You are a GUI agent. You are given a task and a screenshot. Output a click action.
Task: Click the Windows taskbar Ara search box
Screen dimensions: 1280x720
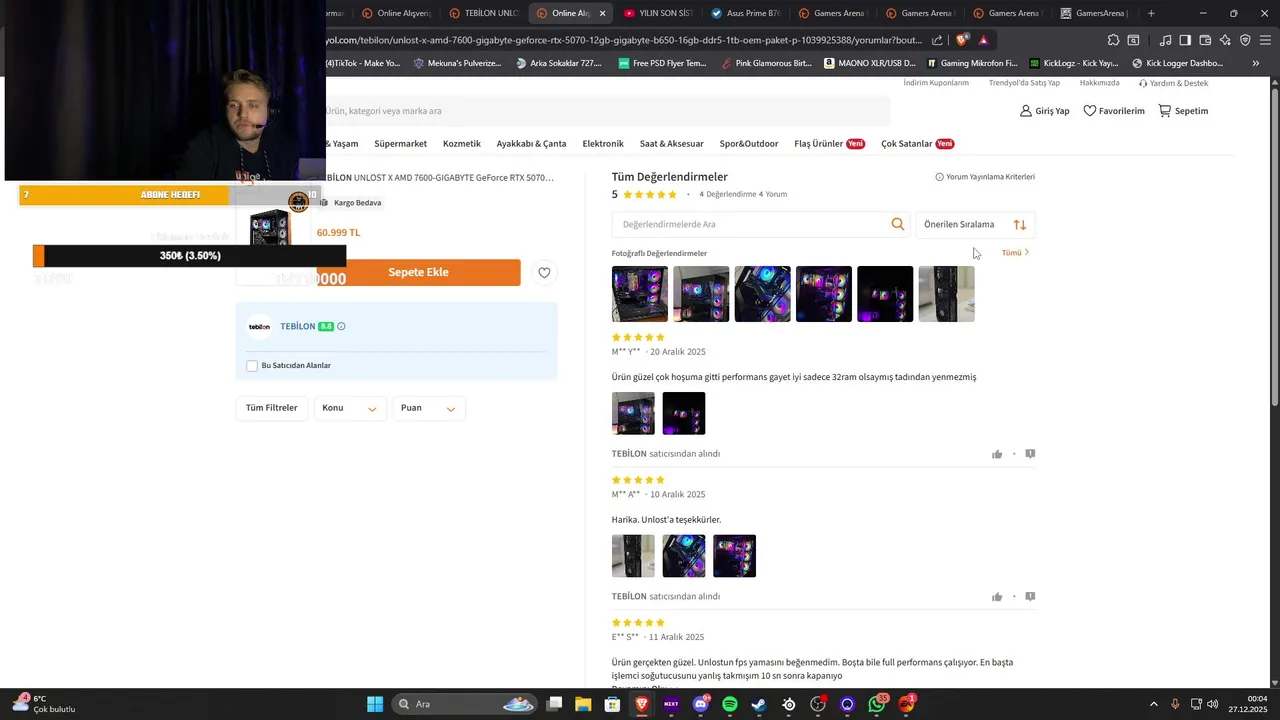point(466,704)
